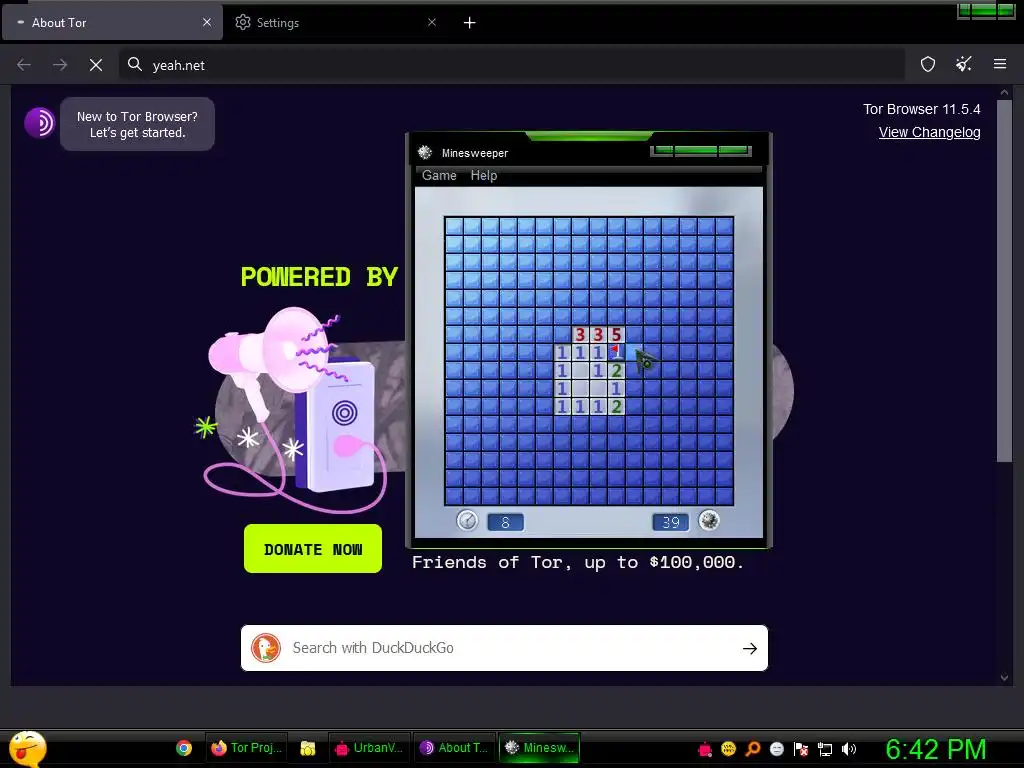The width and height of the screenshot is (1024, 768).
Task: Click the Minesweeper clock timer icon
Action: coord(467,520)
